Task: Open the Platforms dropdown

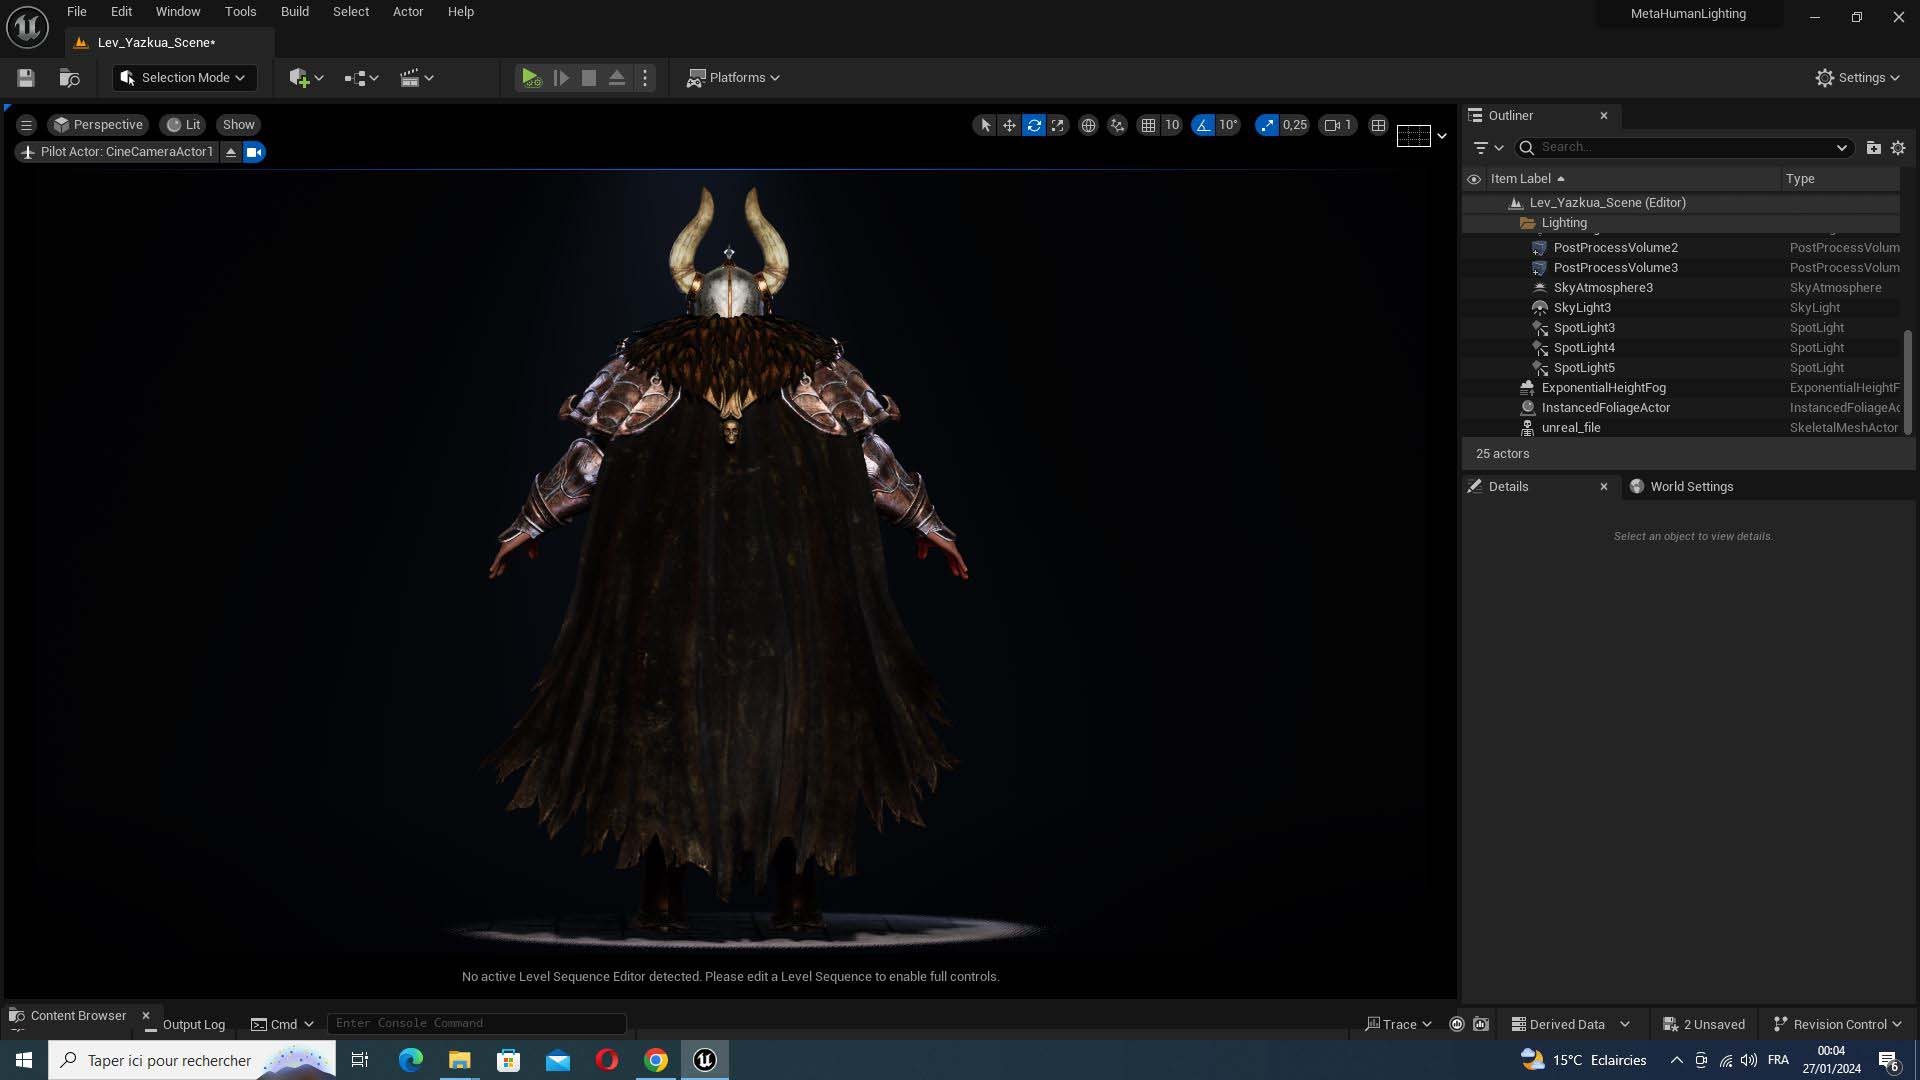Action: click(x=733, y=78)
